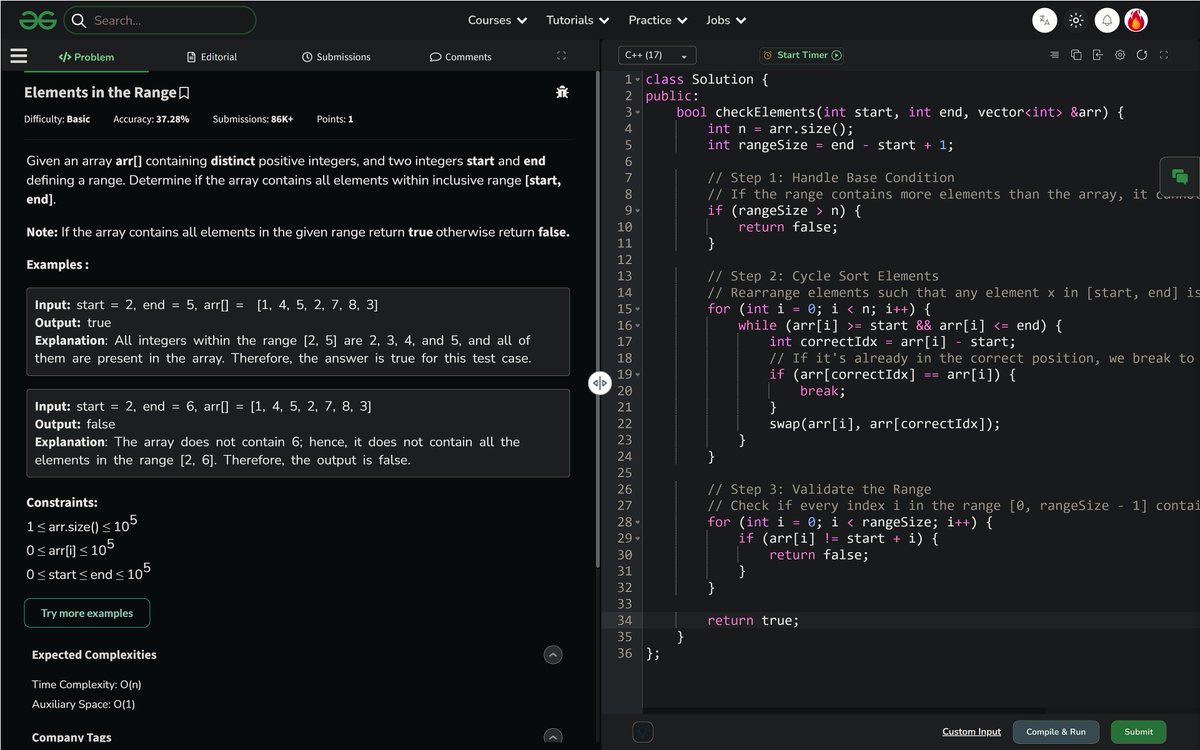Click the 'Step 3: Validate the Range' comment
The width and height of the screenshot is (1200, 750).
click(x=819, y=489)
